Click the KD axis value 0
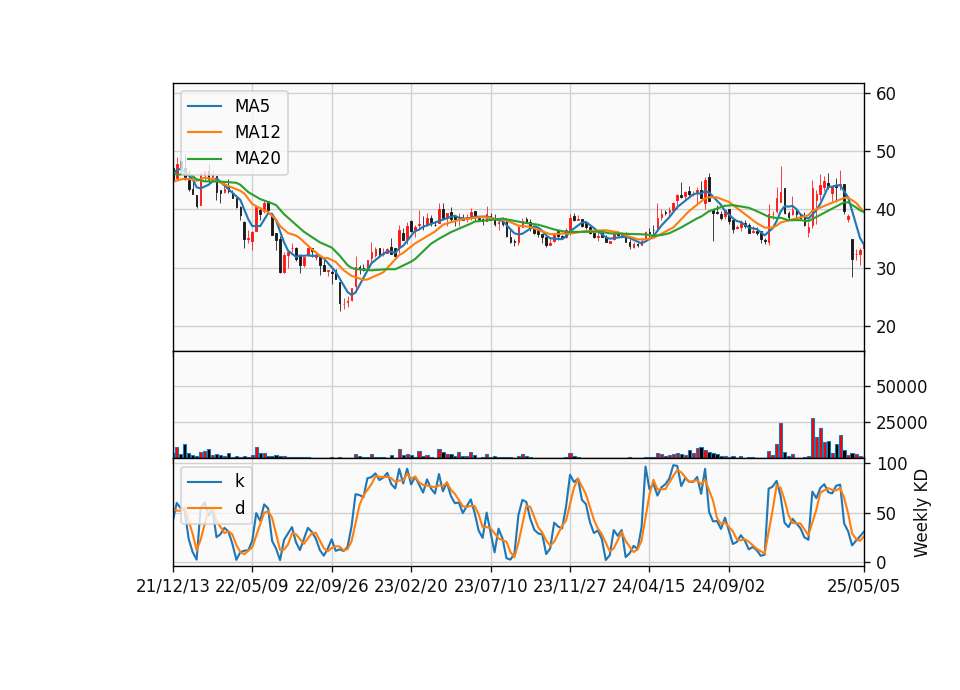The image size is (960, 690). [881, 562]
